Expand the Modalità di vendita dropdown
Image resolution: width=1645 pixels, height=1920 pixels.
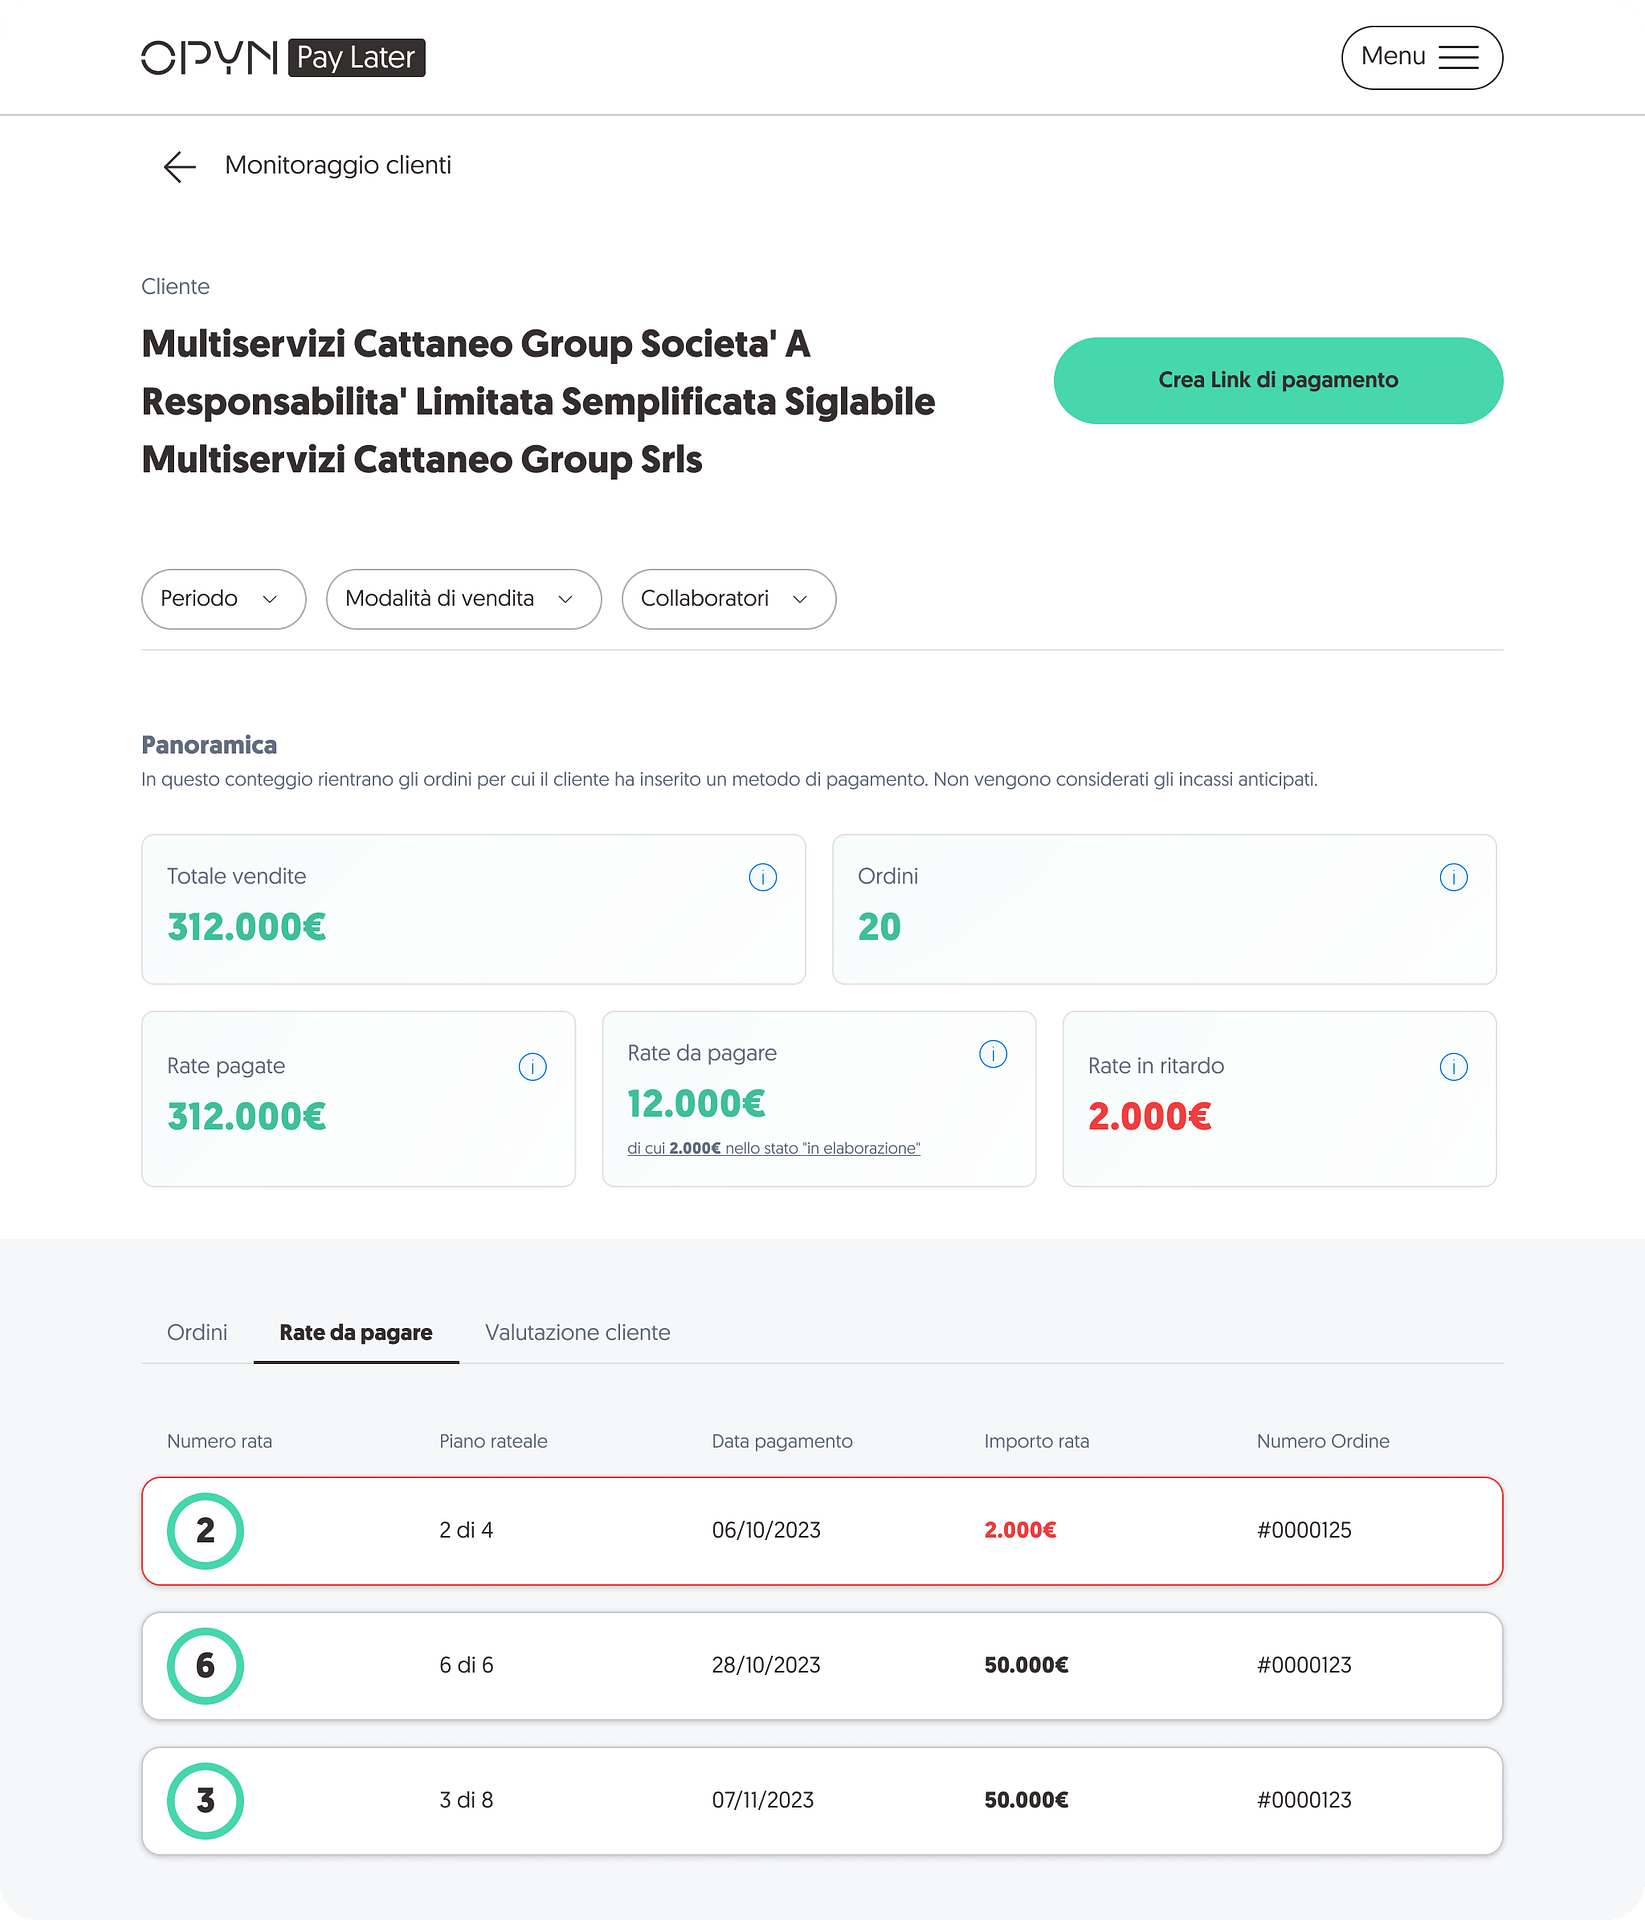coord(463,599)
